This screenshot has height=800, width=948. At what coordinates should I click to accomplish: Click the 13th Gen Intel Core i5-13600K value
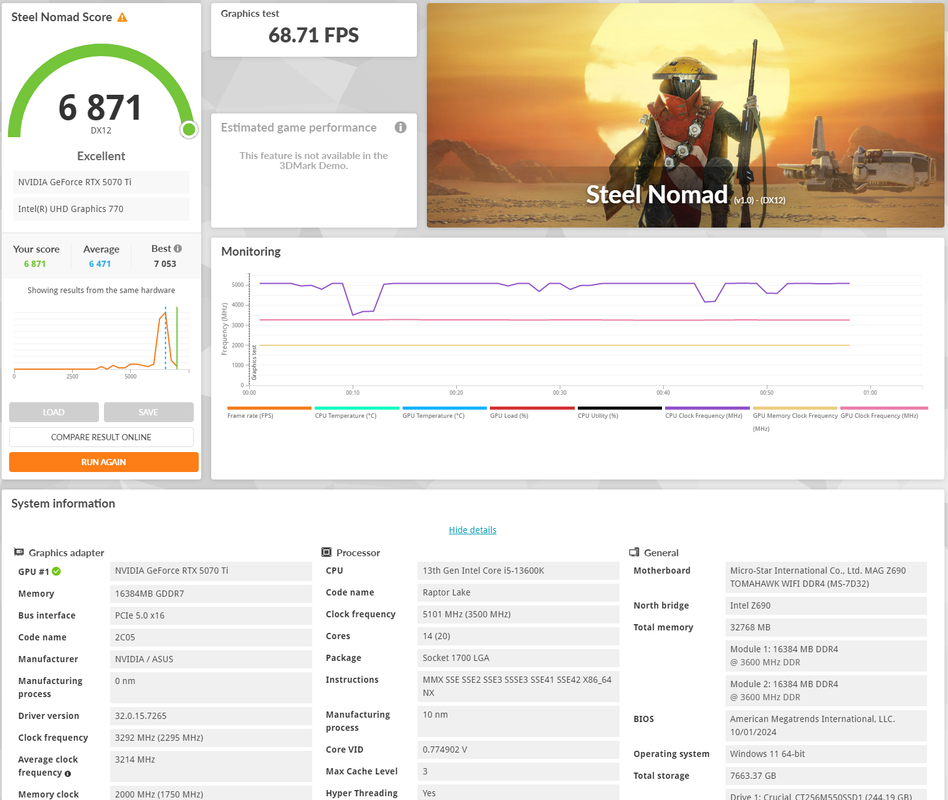[x=518, y=571]
